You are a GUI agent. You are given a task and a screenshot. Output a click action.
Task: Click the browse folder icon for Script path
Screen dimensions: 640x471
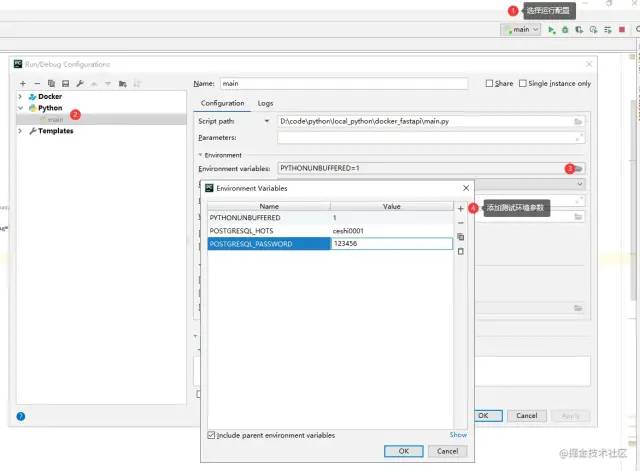coord(578,122)
